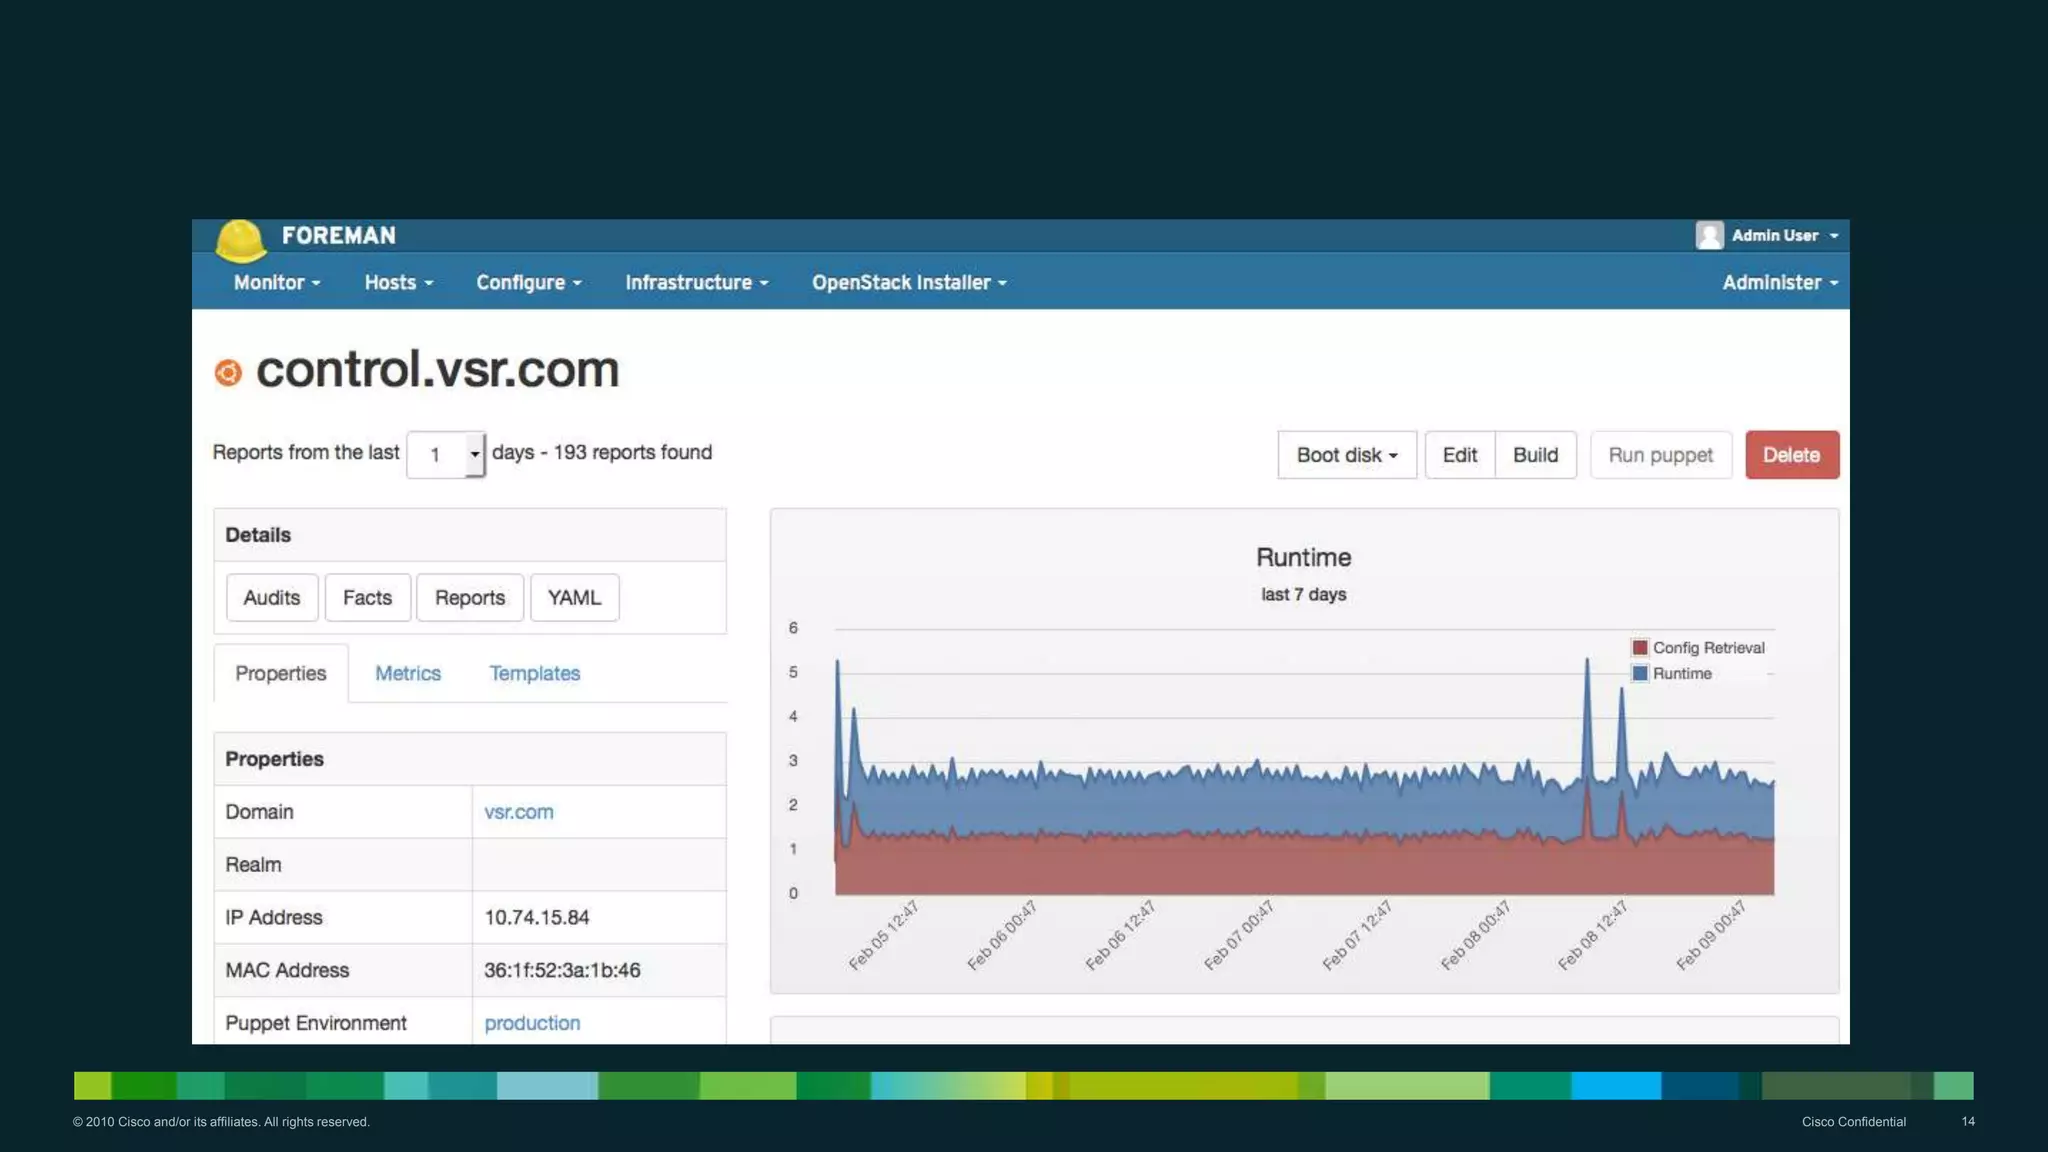Expand the Boot disk dropdown button
The width and height of the screenshot is (2048, 1152).
1346,455
